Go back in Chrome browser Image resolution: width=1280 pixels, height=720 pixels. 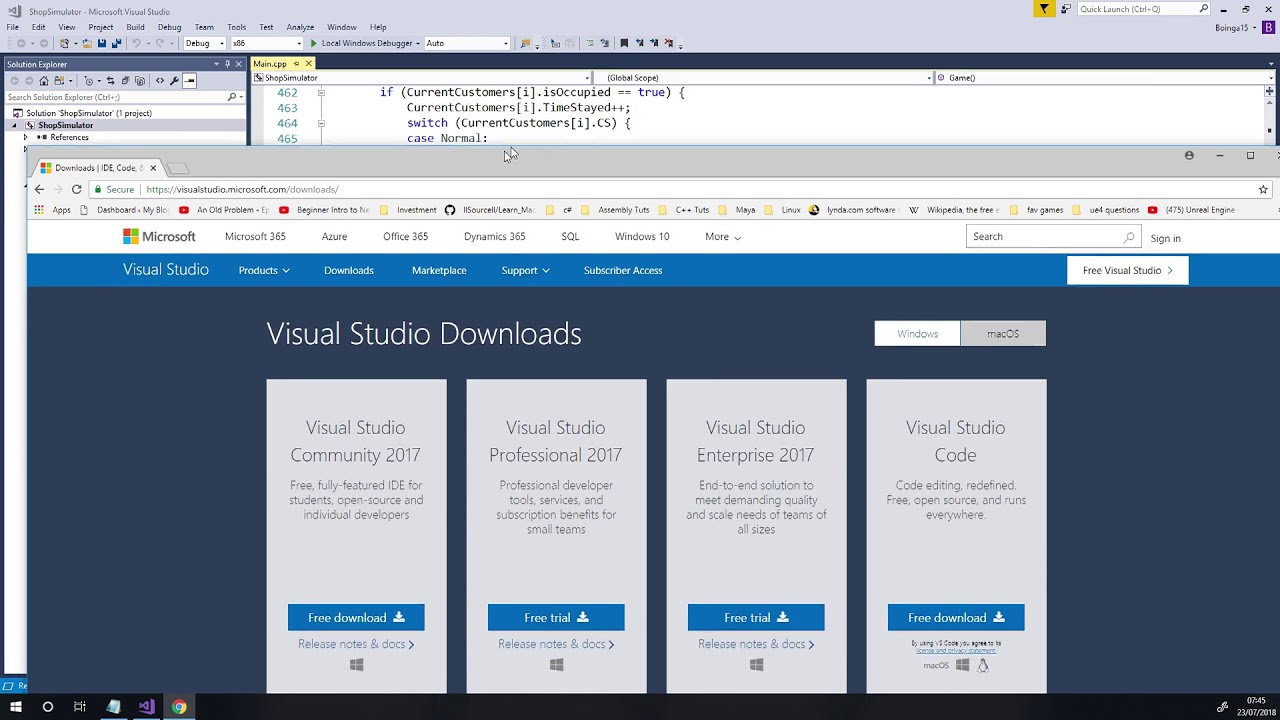(39, 189)
